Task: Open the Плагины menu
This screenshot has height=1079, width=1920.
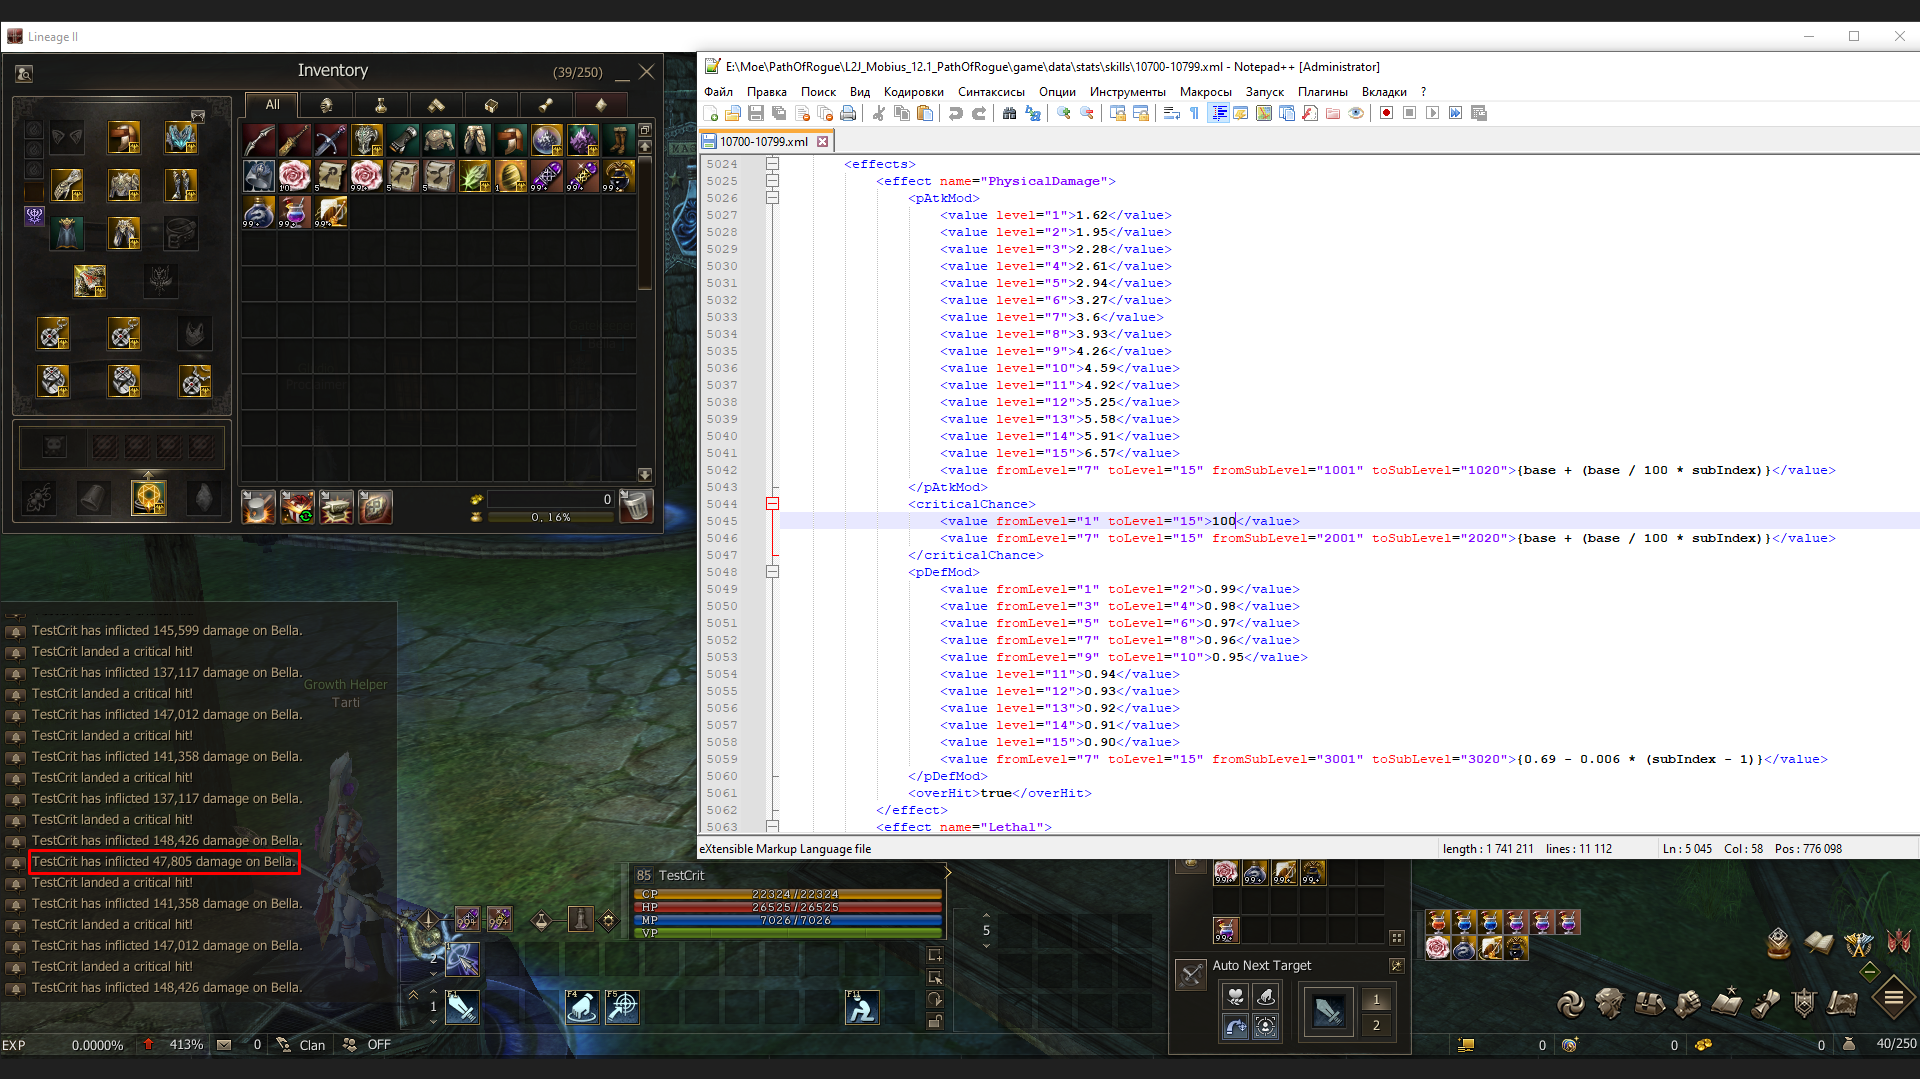Action: [x=1322, y=92]
